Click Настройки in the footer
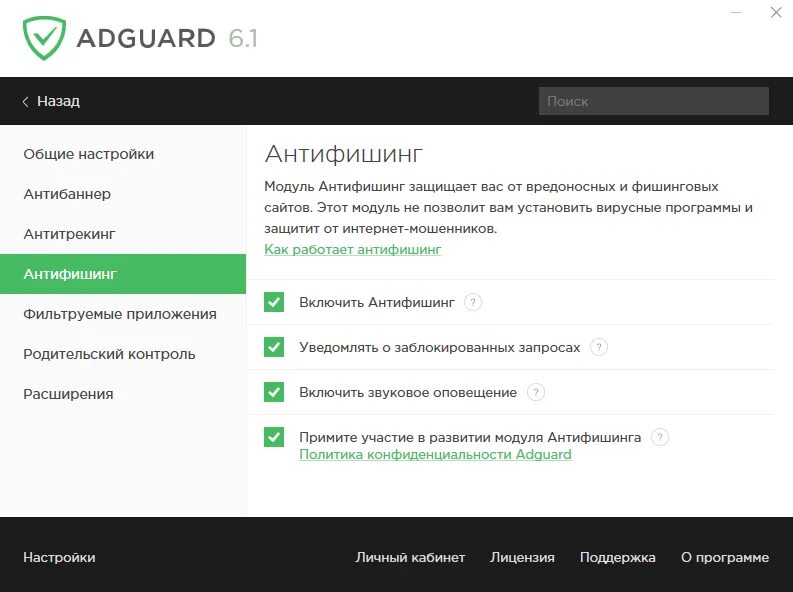The height and width of the screenshot is (592, 793). (59, 557)
